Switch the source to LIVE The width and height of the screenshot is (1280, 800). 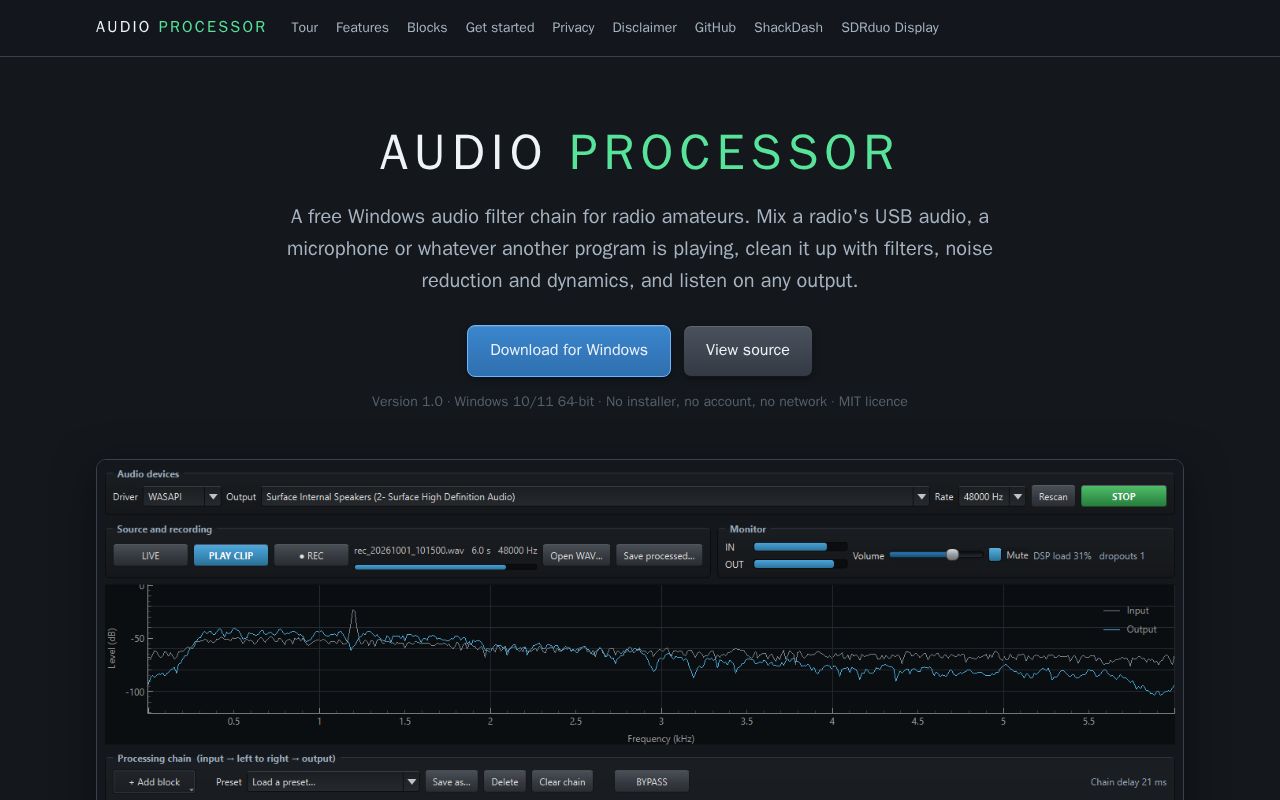pos(151,555)
